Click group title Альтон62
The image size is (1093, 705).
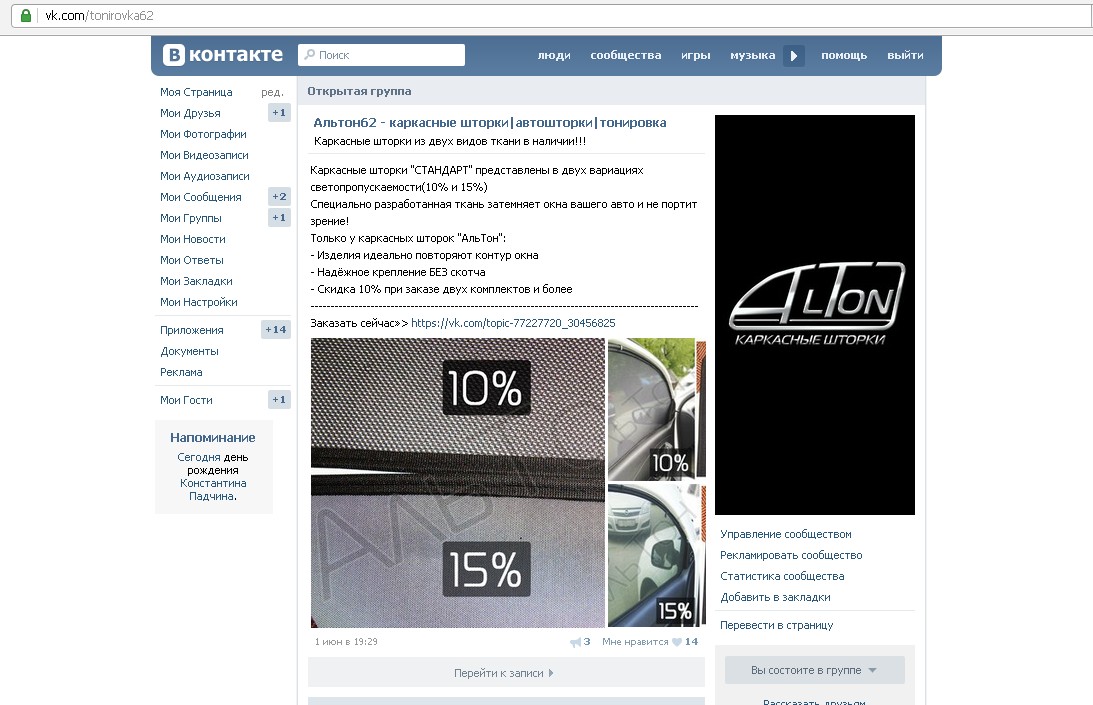pos(489,123)
